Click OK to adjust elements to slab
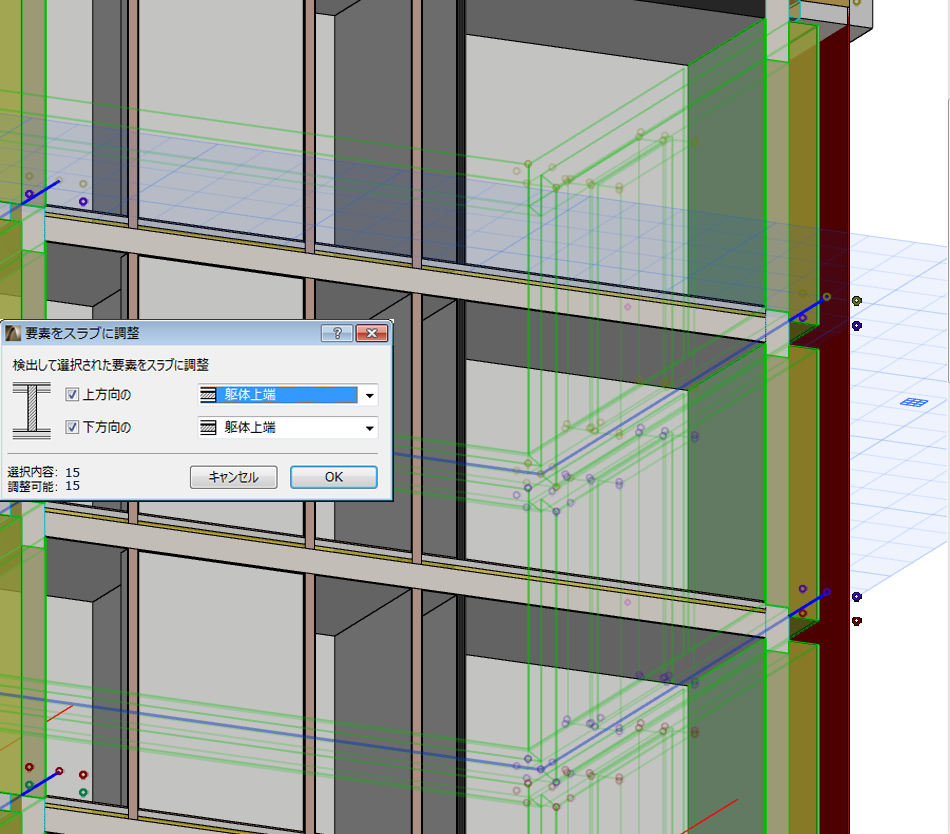This screenshot has height=834, width=950. pos(333,477)
